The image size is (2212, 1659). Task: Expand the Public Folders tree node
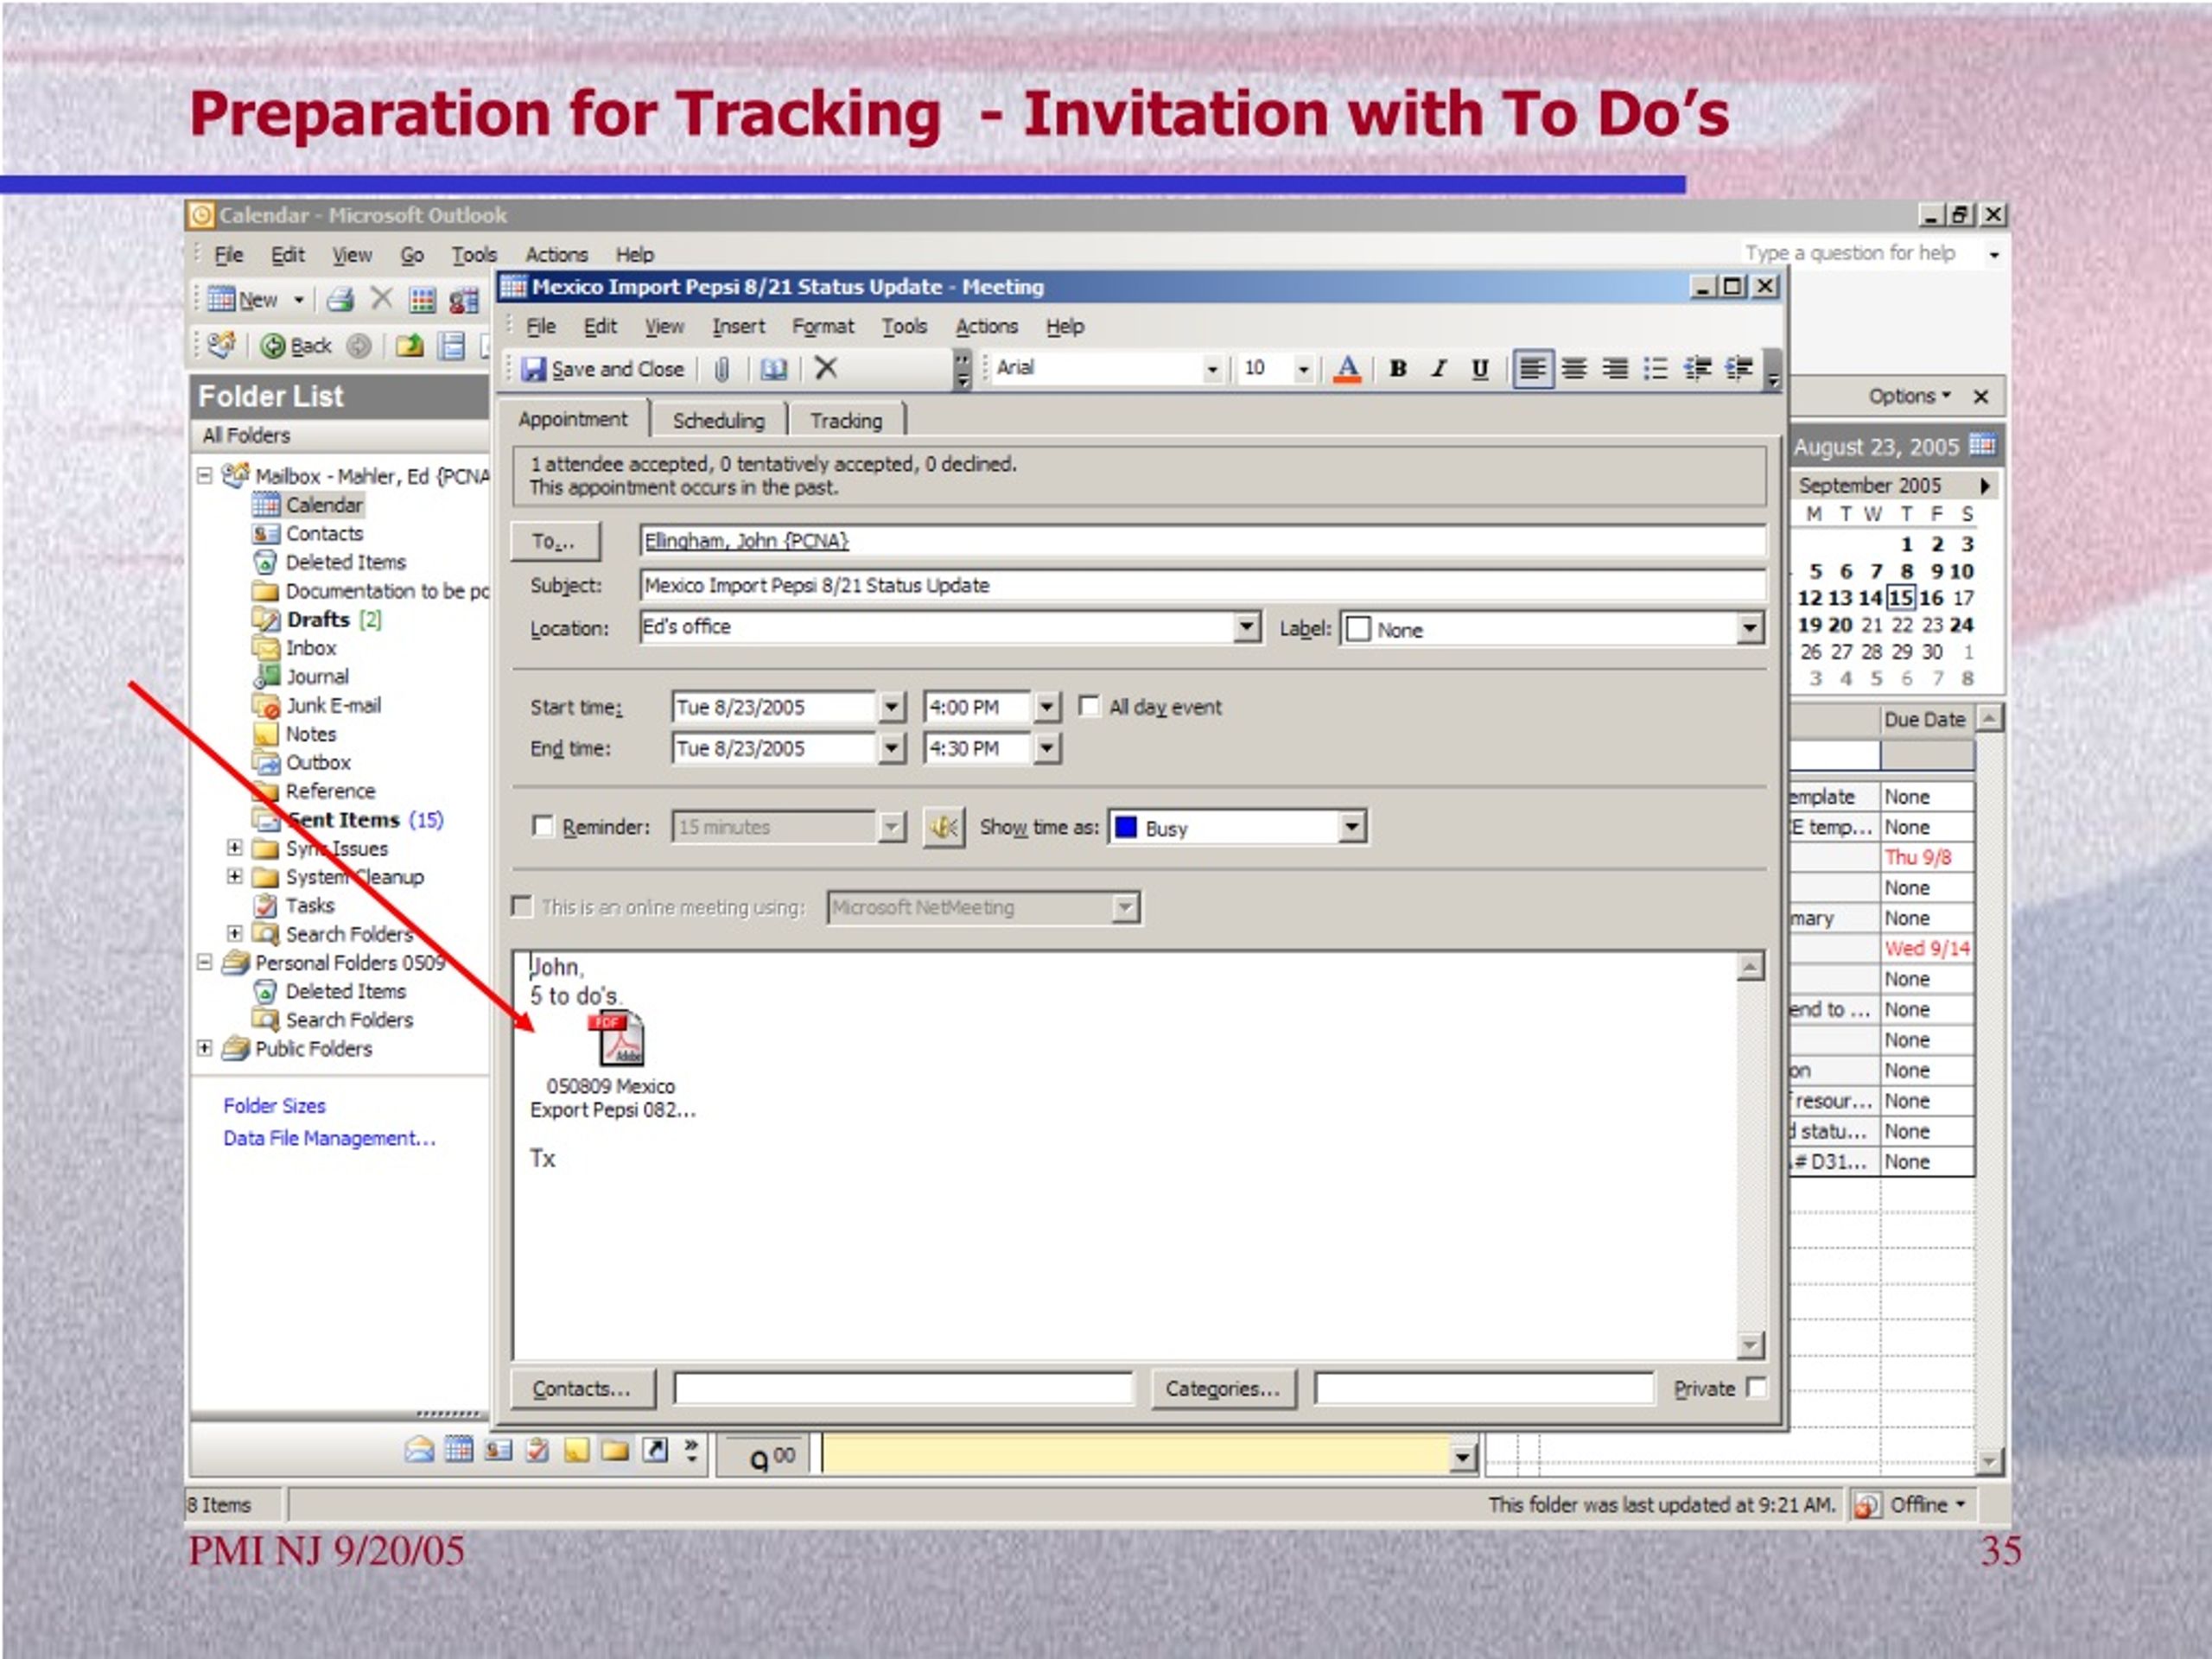204,1048
